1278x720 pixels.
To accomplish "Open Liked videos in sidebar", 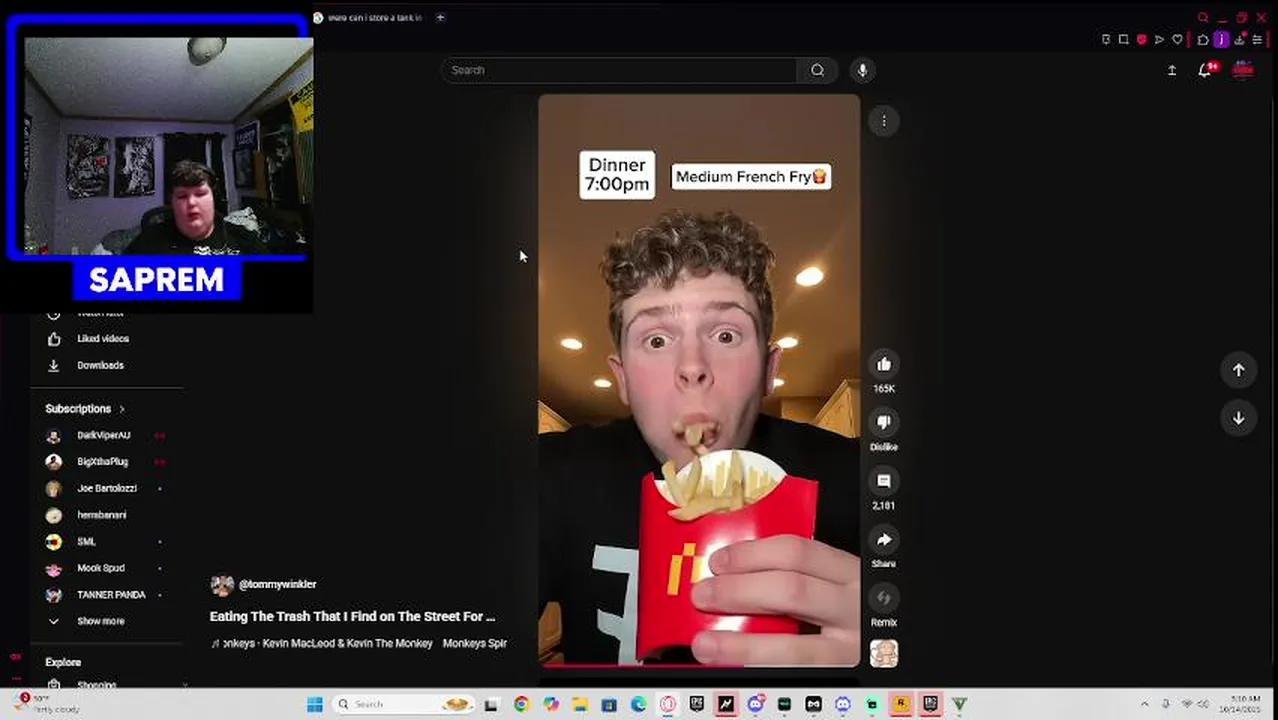I will 103,339.
